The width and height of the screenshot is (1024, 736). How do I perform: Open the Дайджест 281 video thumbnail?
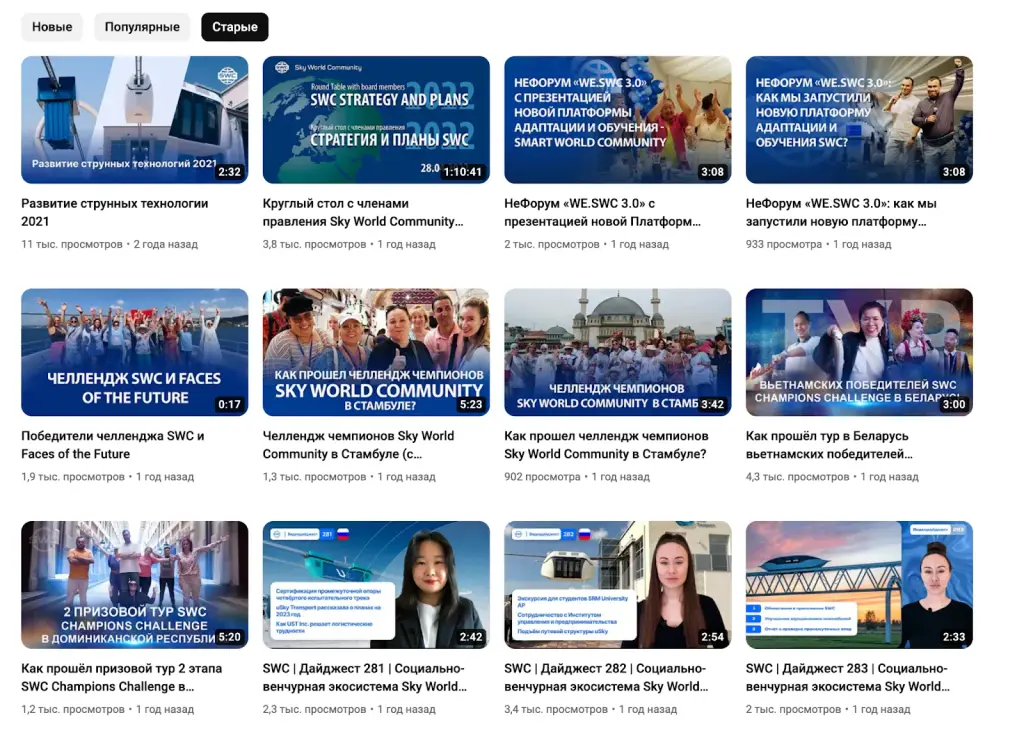376,584
